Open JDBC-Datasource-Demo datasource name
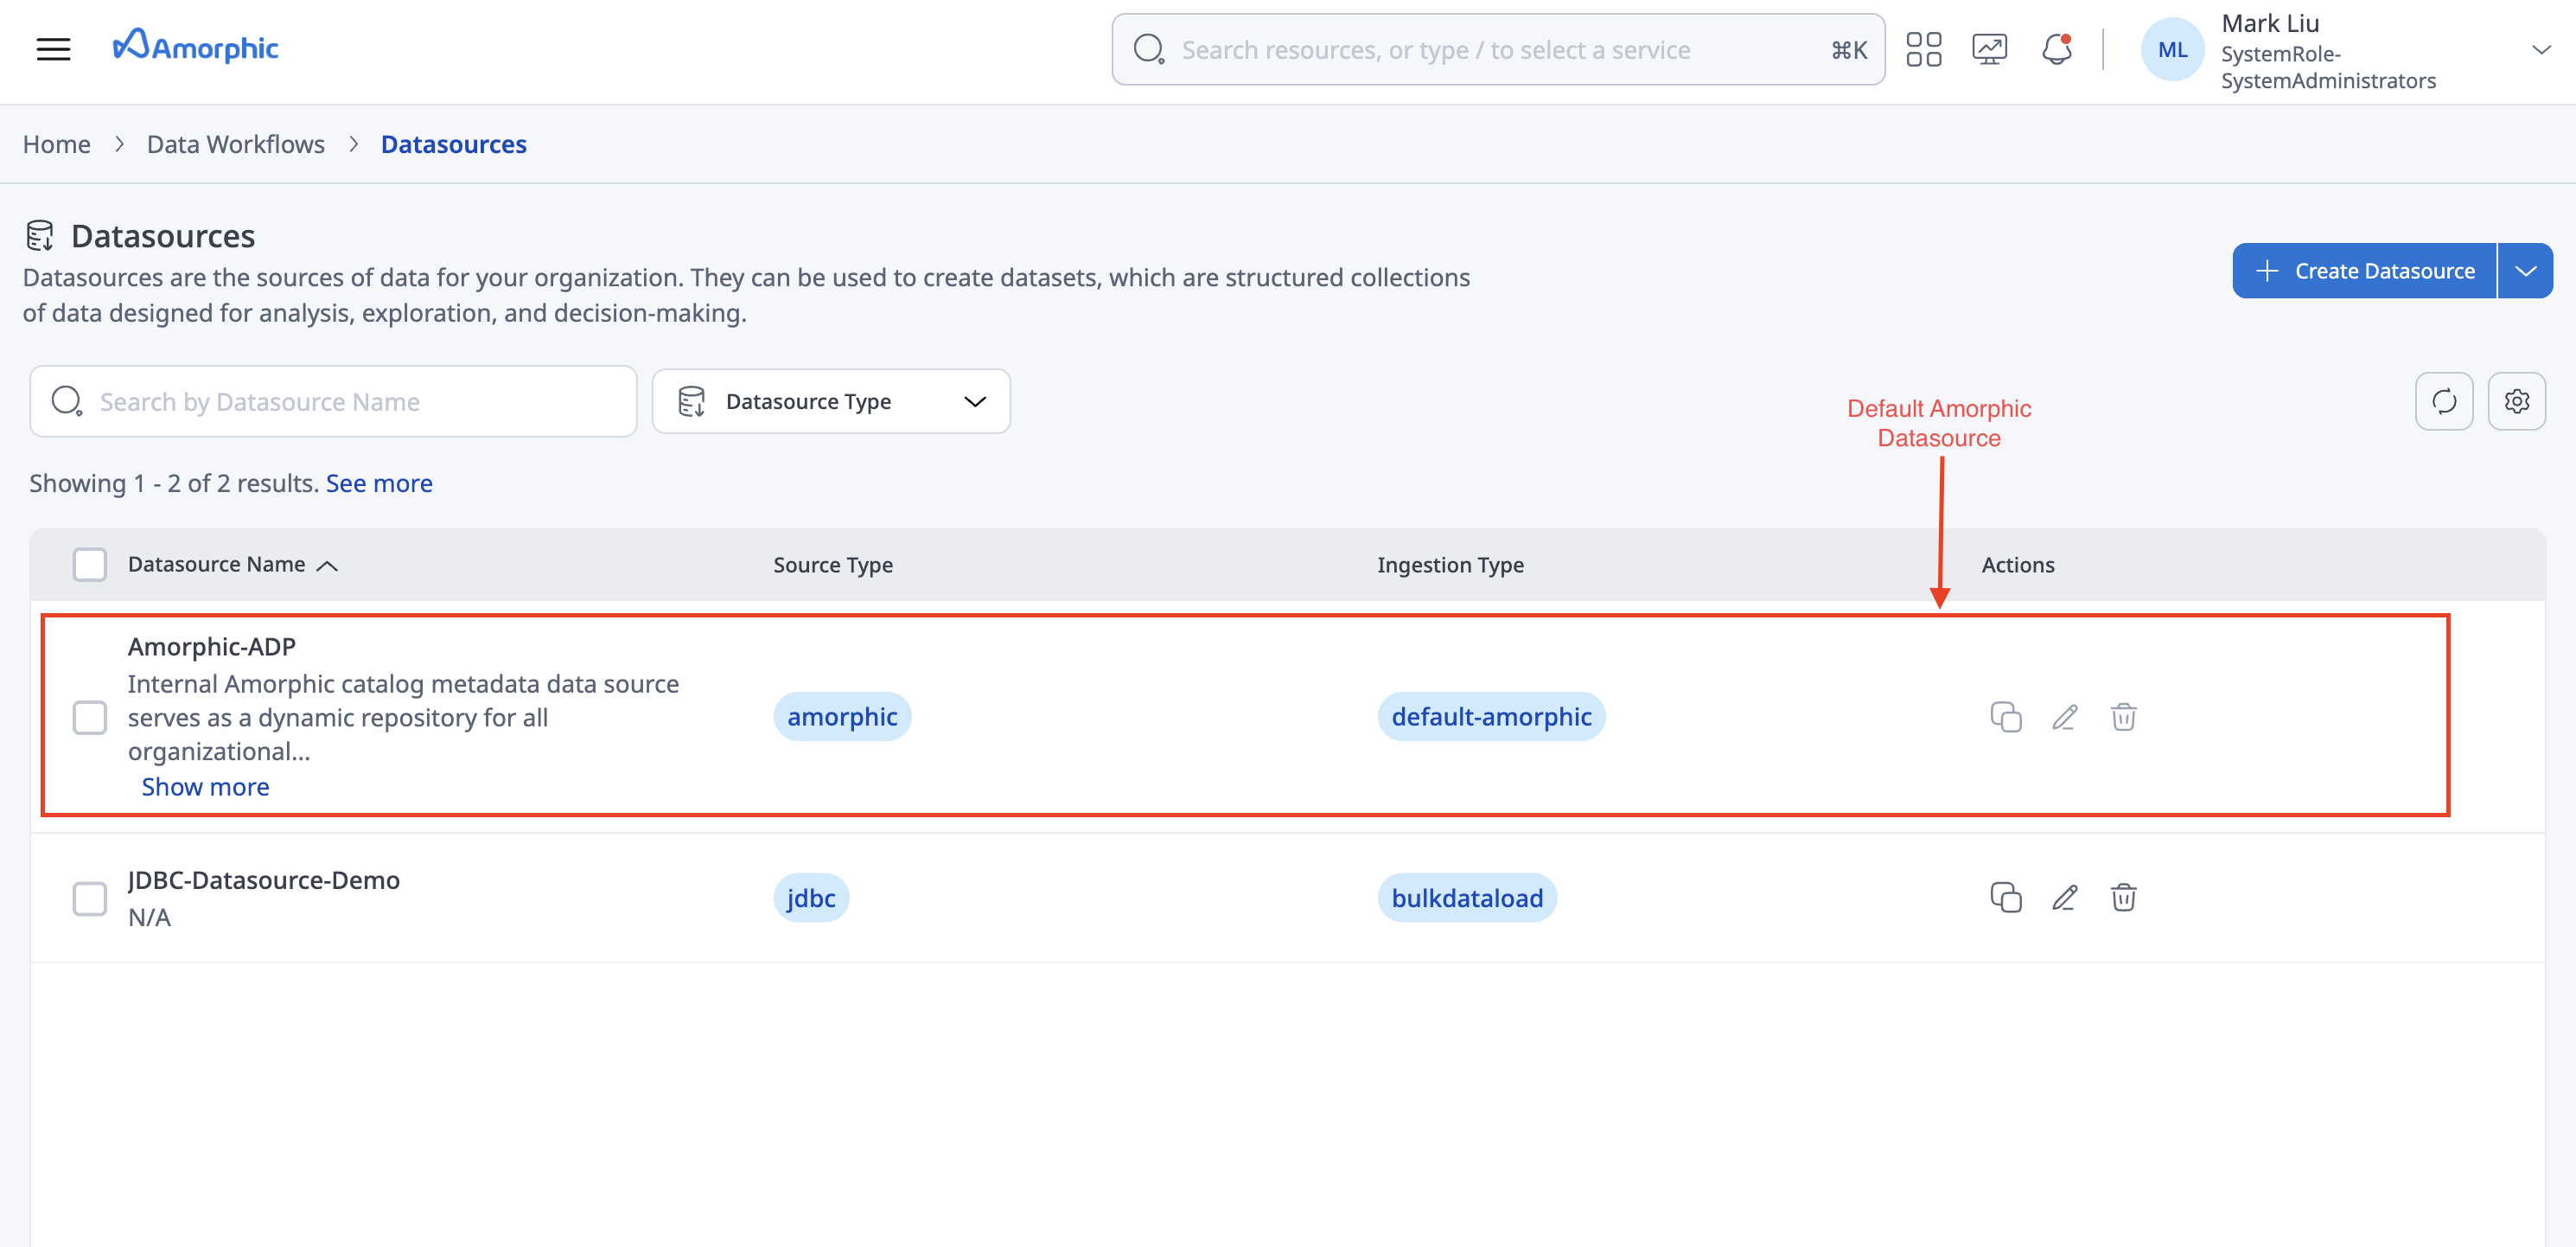 point(264,880)
